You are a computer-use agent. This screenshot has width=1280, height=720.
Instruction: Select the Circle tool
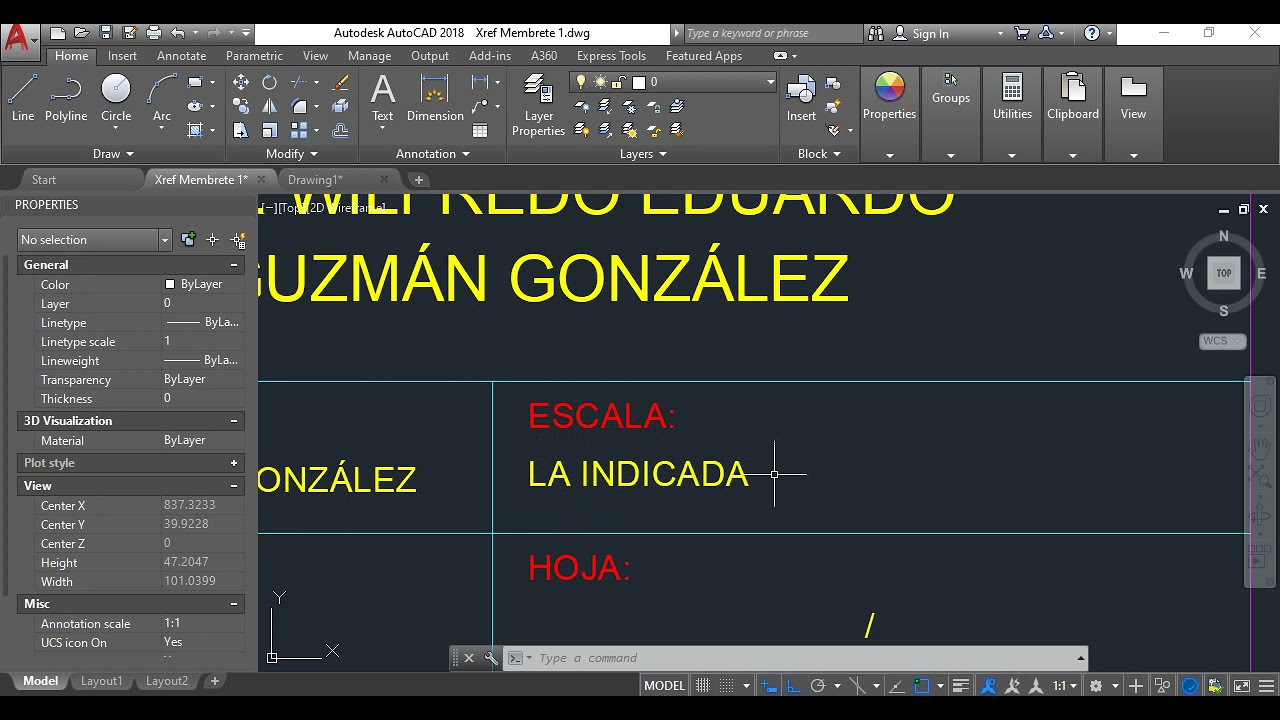tap(116, 99)
